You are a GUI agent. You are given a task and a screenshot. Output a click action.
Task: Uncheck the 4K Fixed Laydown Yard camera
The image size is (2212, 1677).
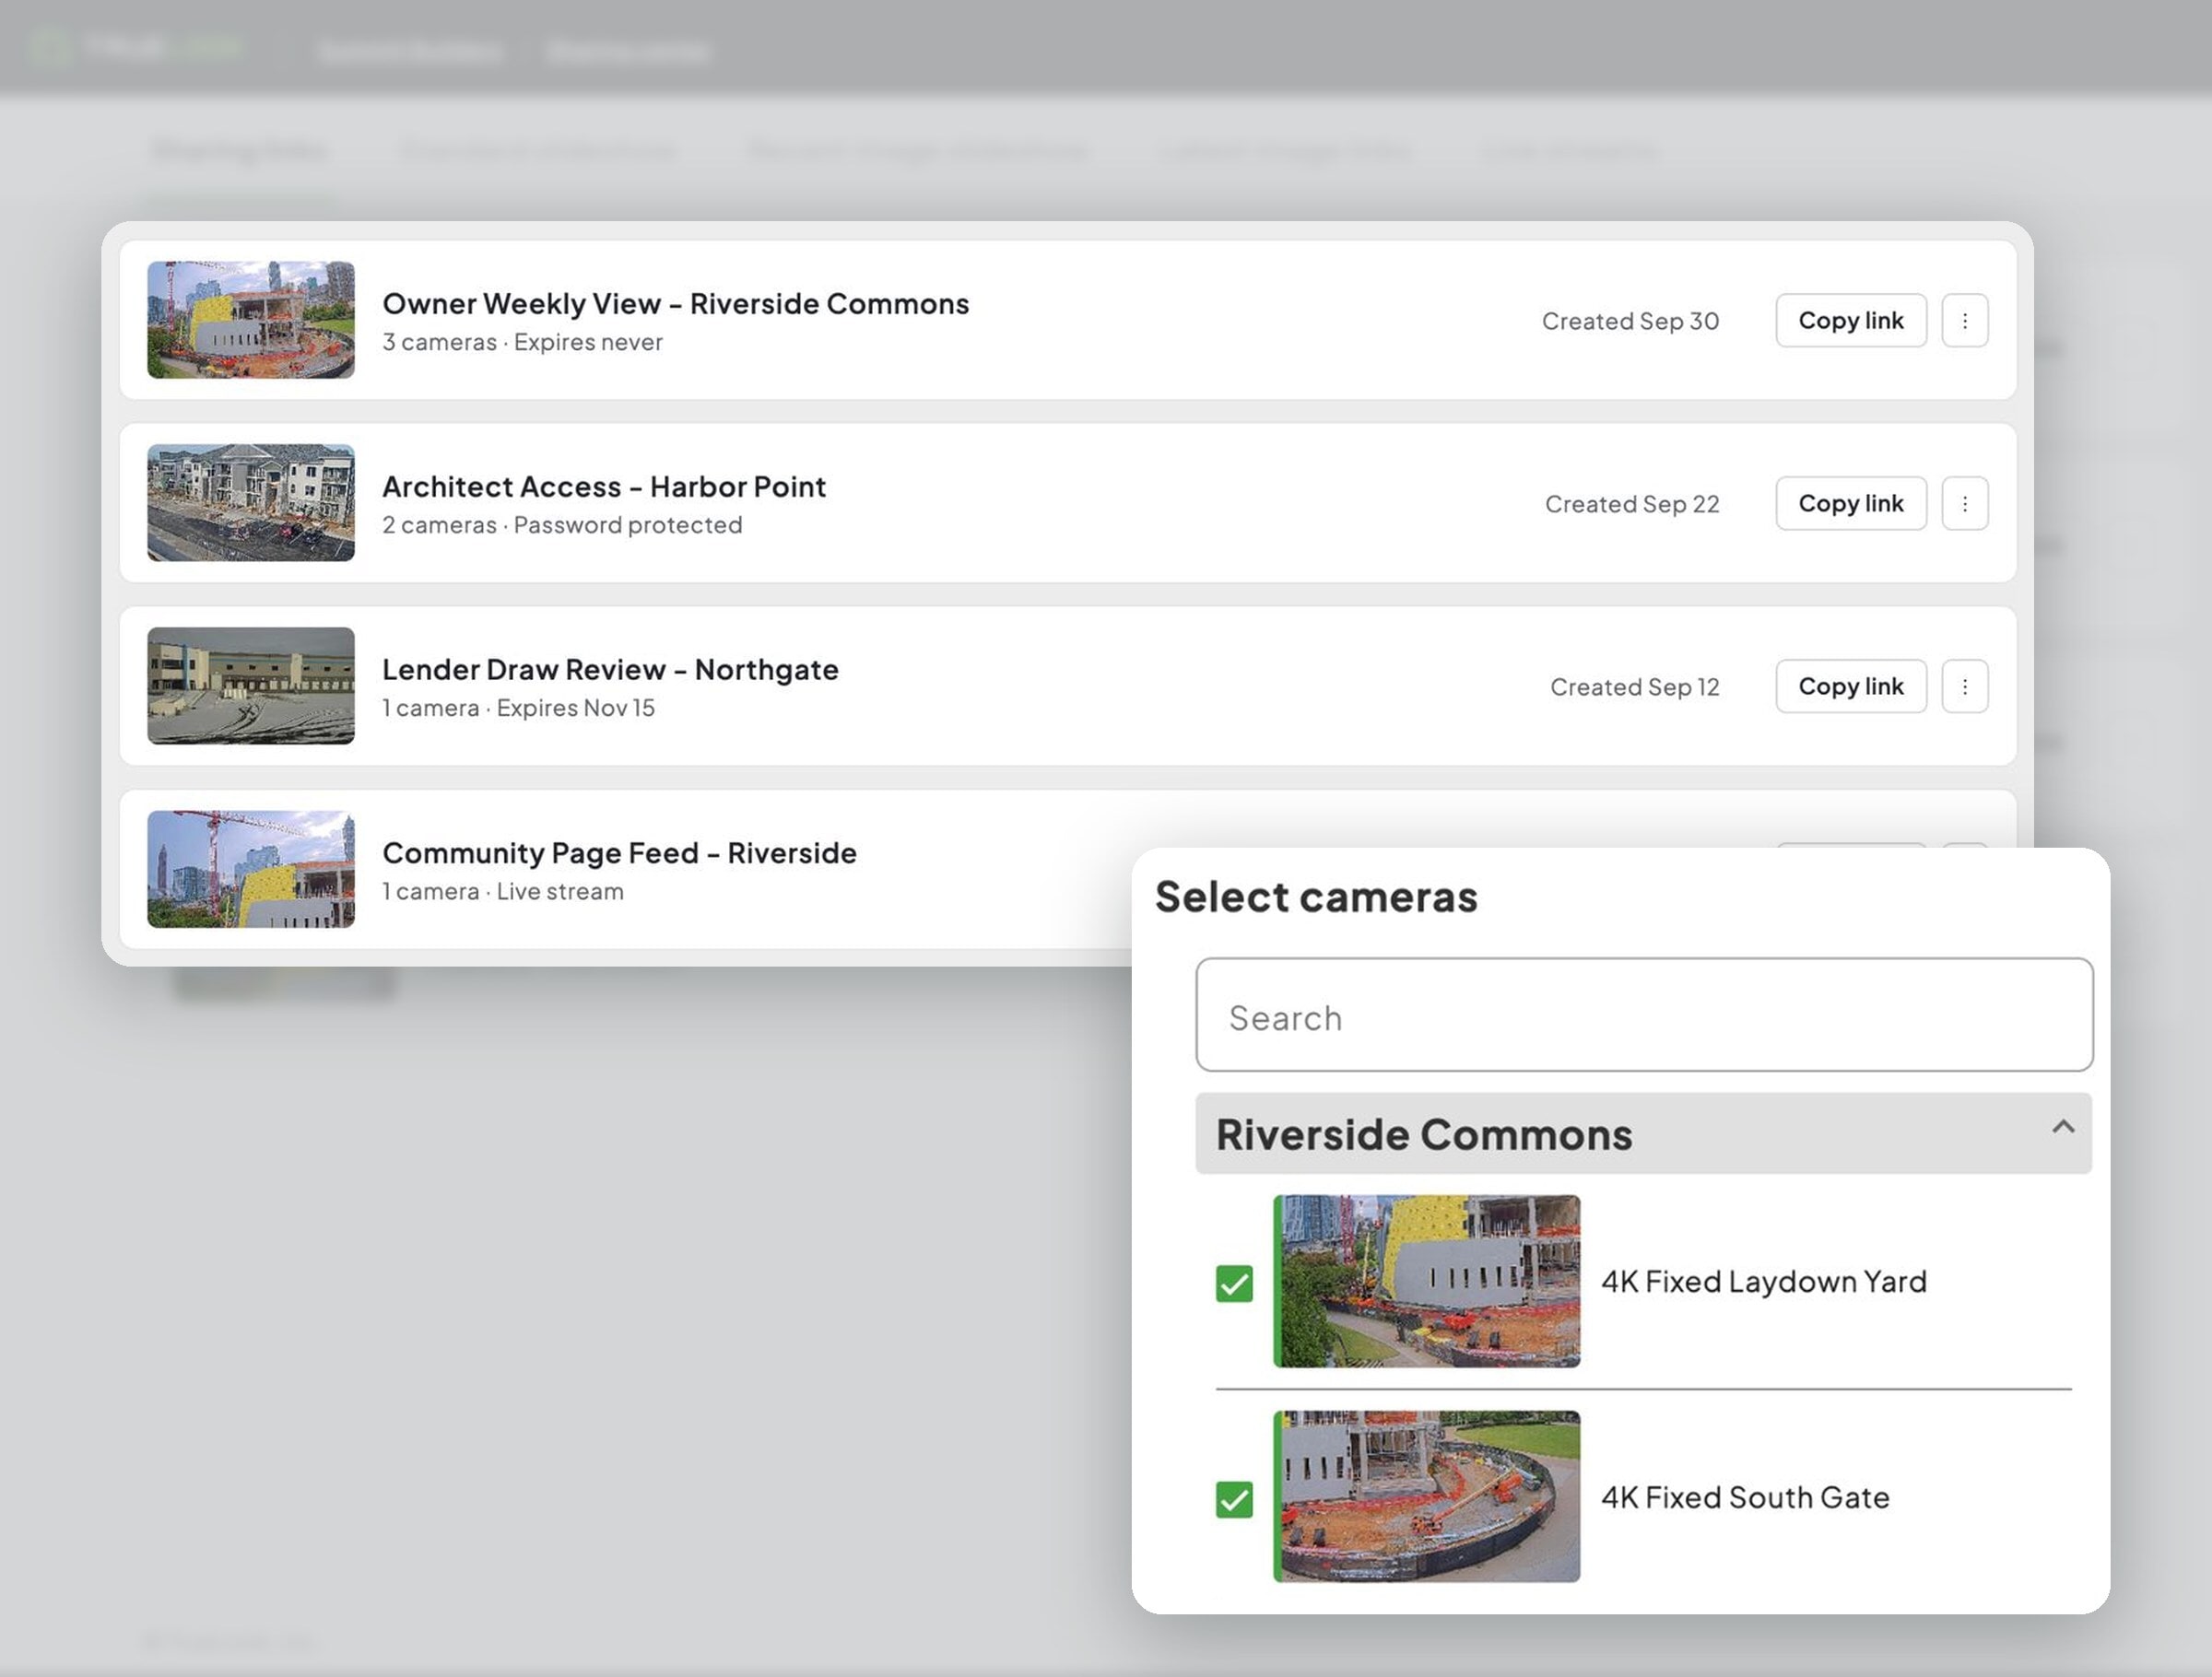pyautogui.click(x=1234, y=1283)
